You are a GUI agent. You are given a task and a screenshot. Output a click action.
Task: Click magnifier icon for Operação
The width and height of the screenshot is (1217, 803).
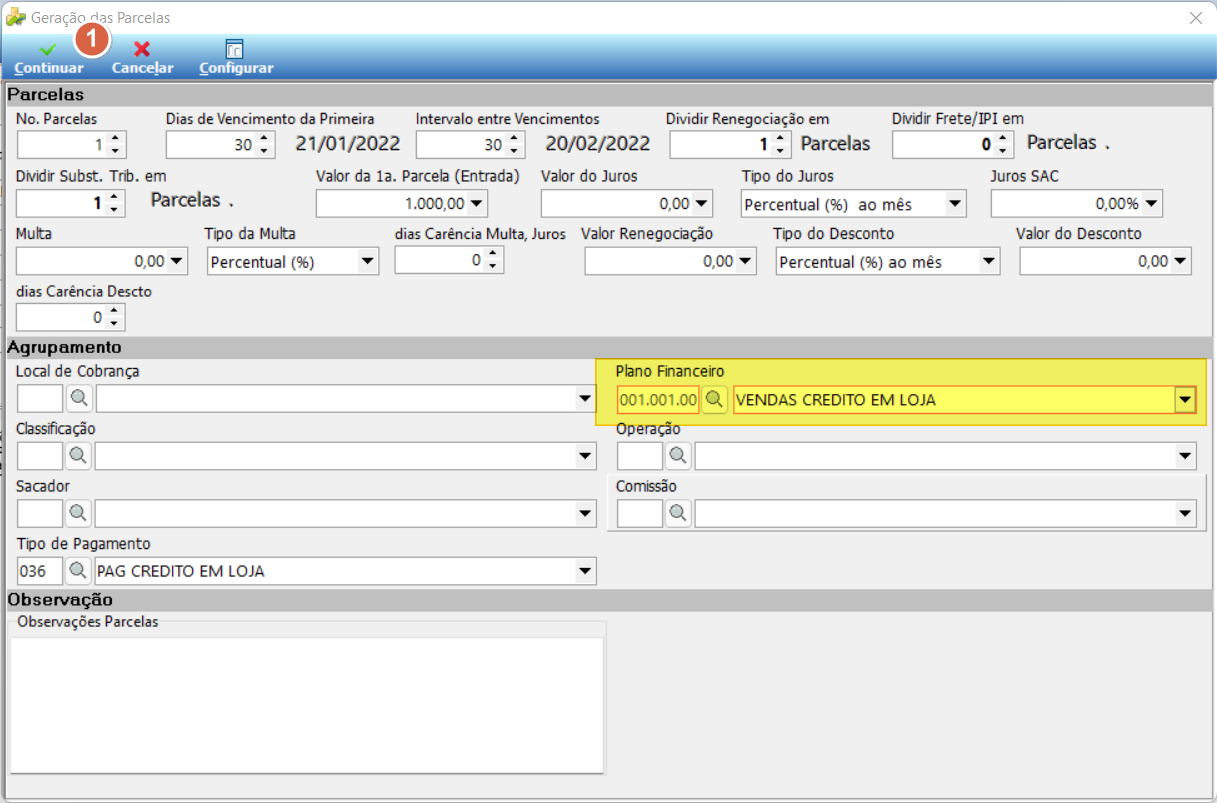click(x=678, y=456)
